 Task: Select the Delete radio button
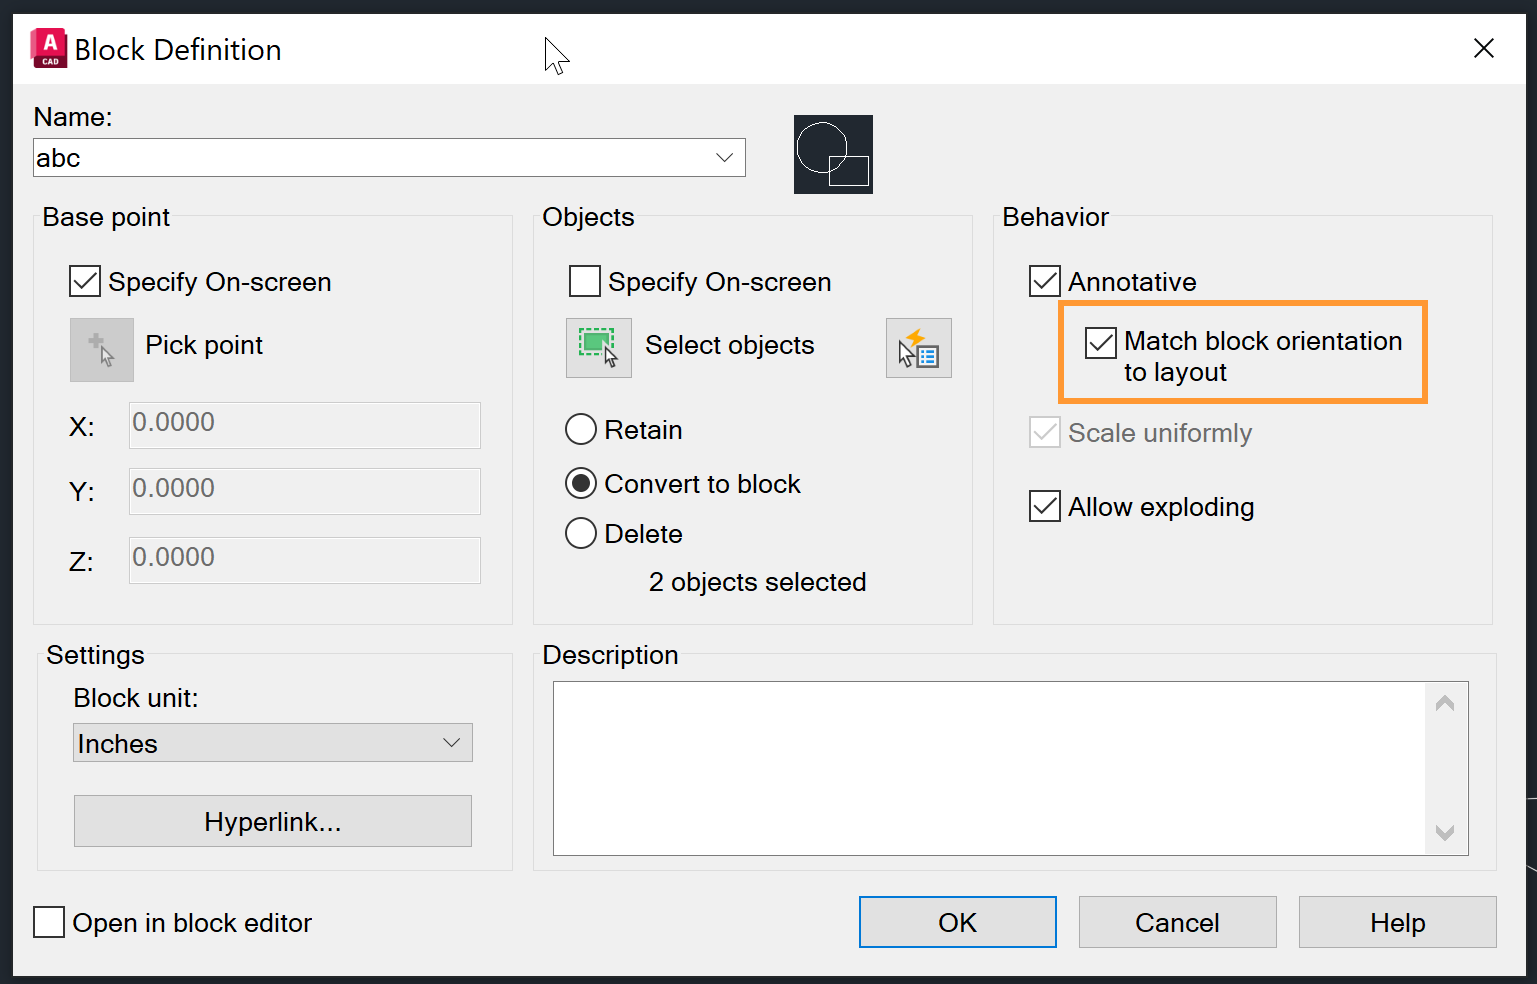click(581, 533)
